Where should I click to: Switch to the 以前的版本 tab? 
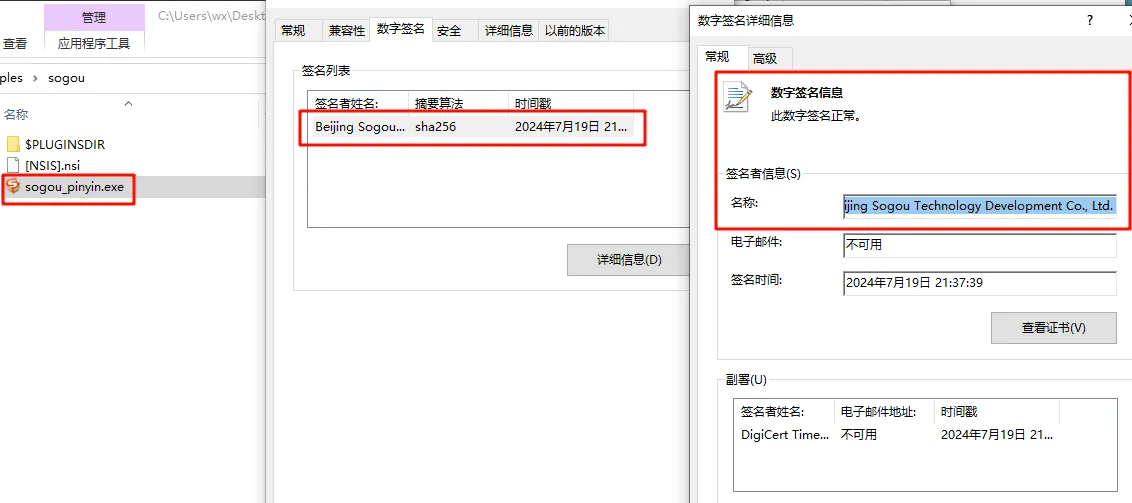(575, 30)
